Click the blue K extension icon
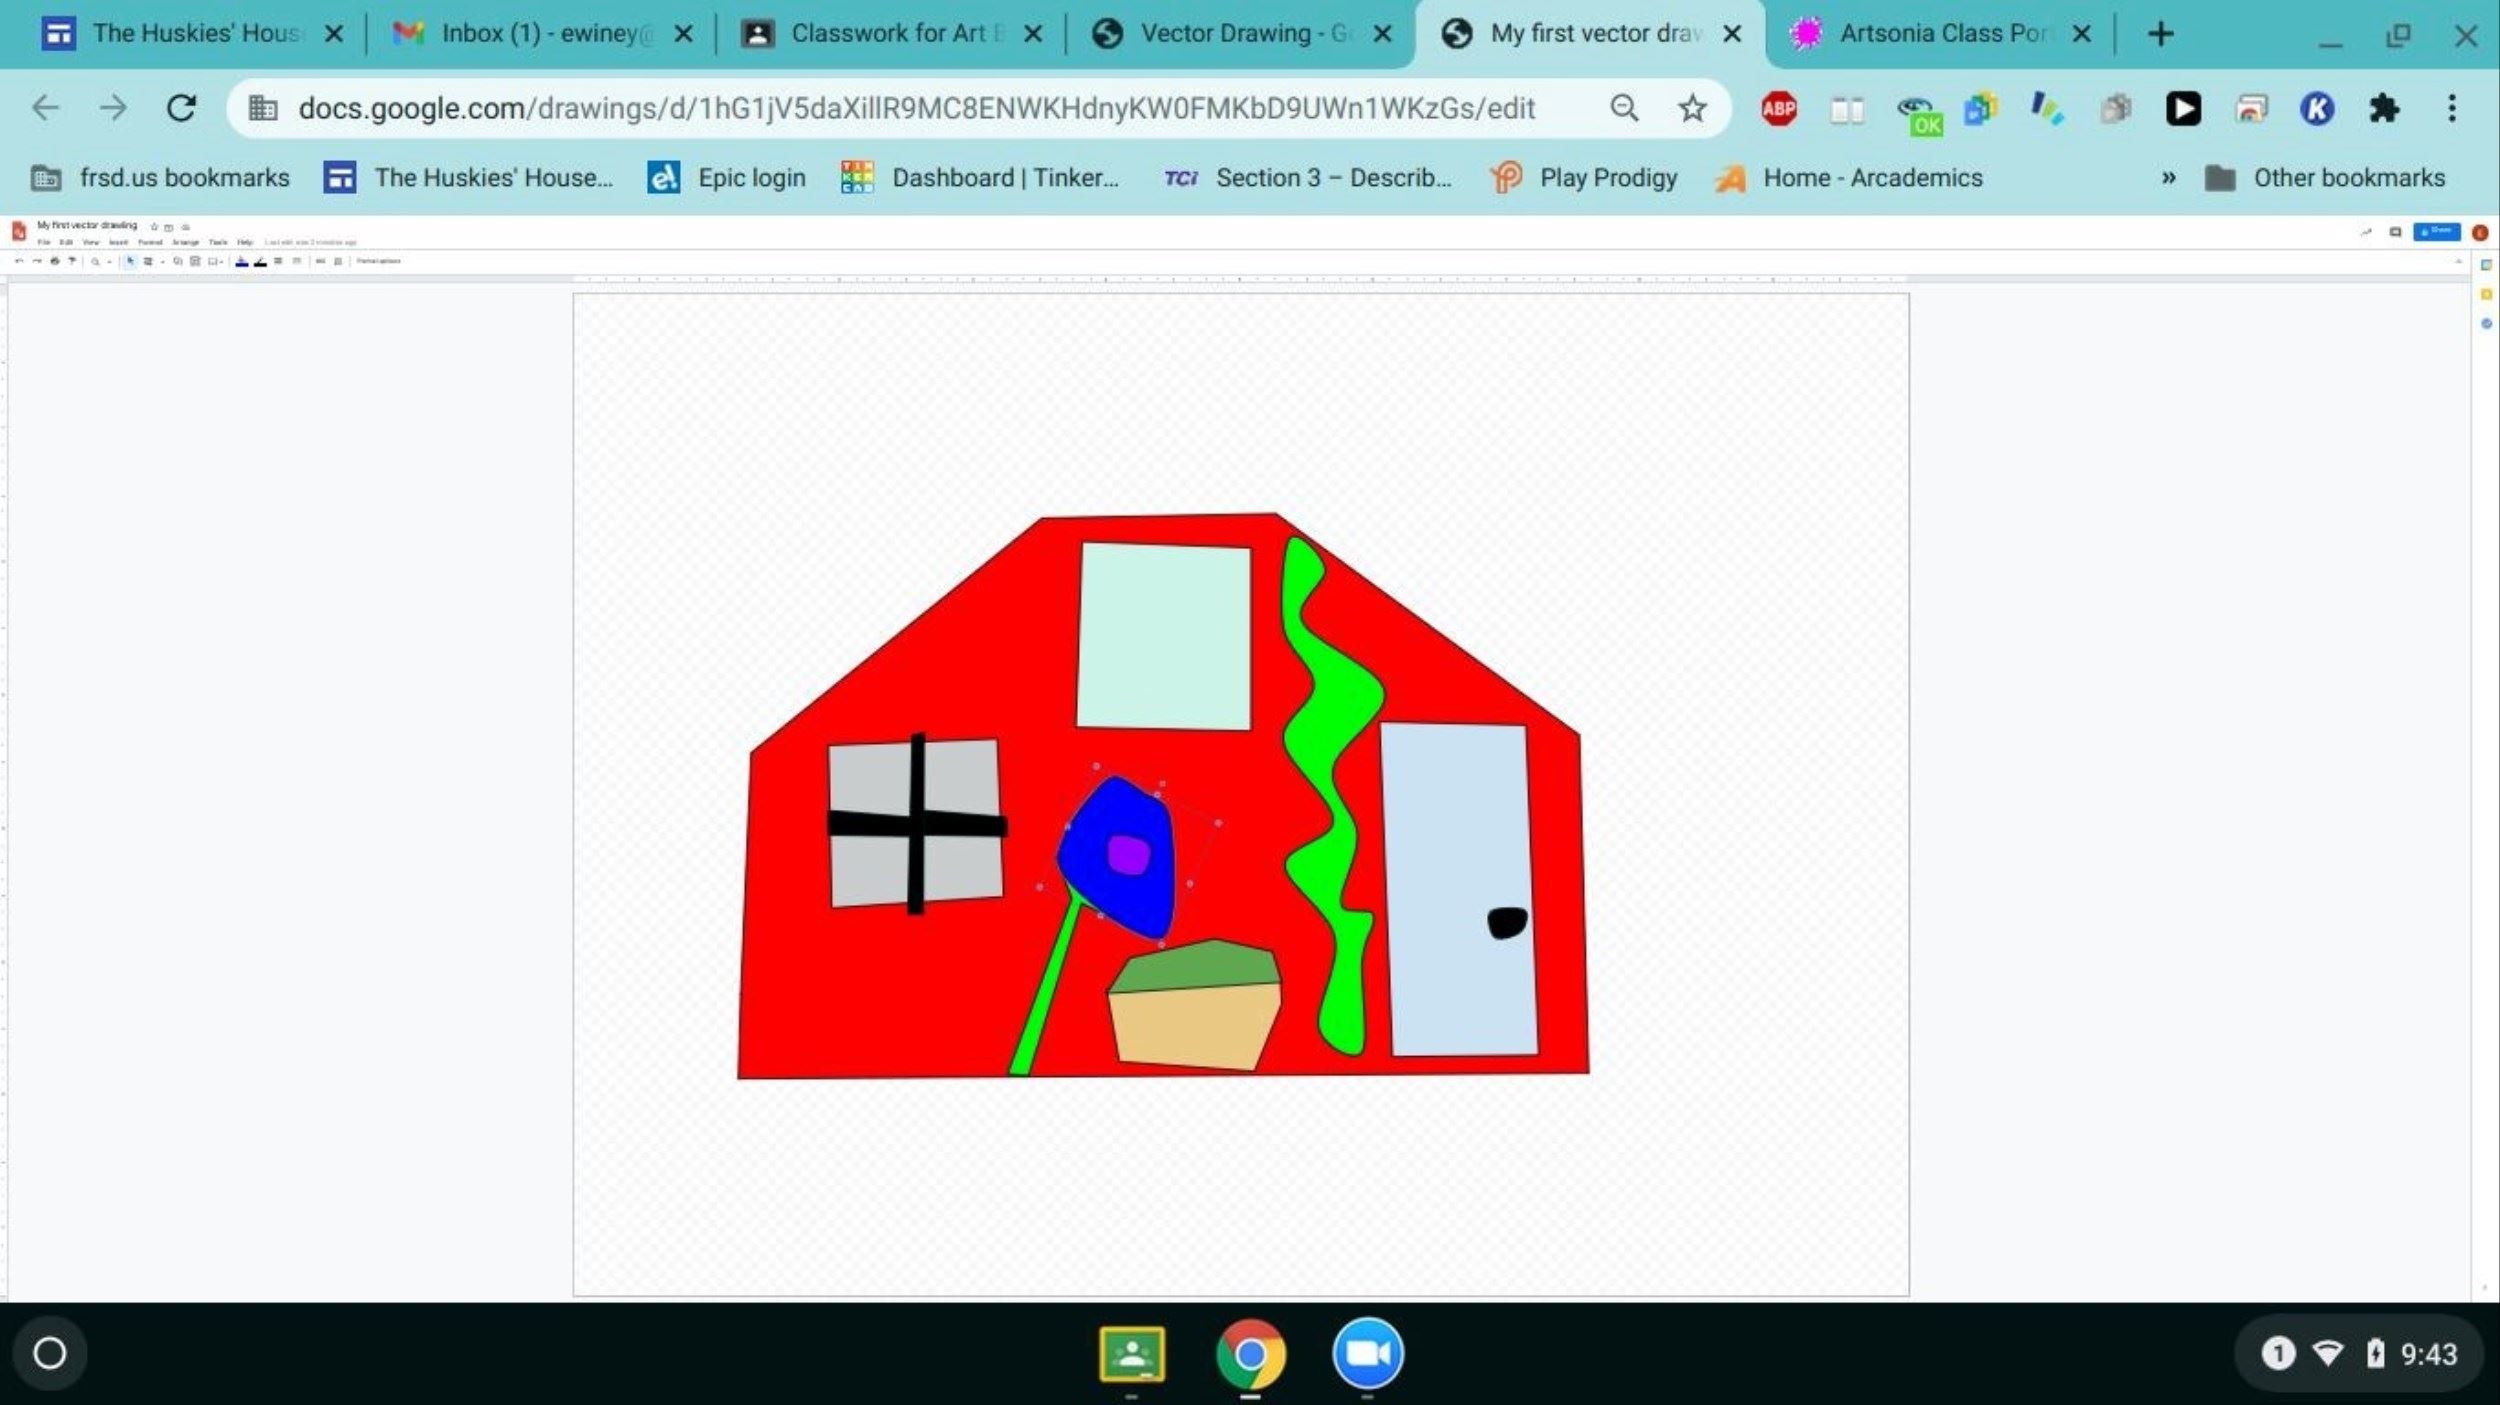Image resolution: width=2500 pixels, height=1405 pixels. 2317,108
